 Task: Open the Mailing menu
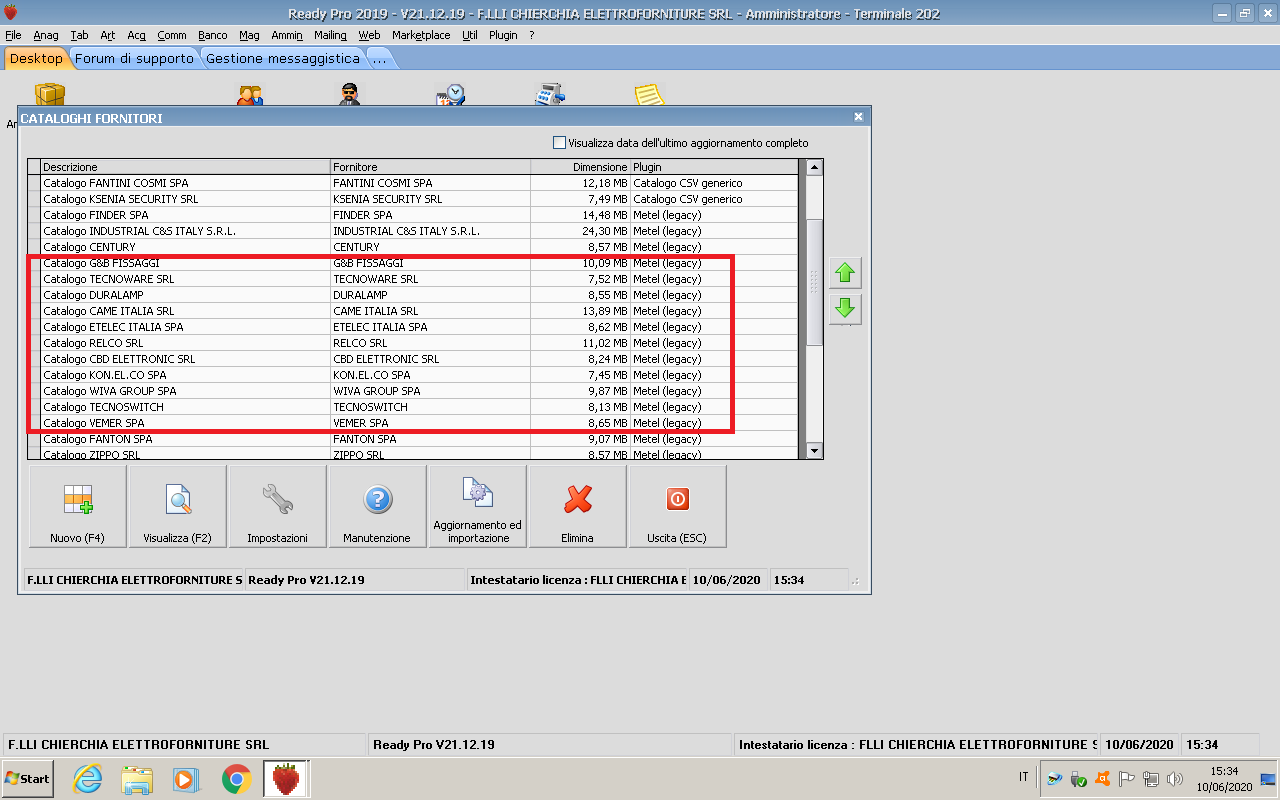click(x=330, y=35)
